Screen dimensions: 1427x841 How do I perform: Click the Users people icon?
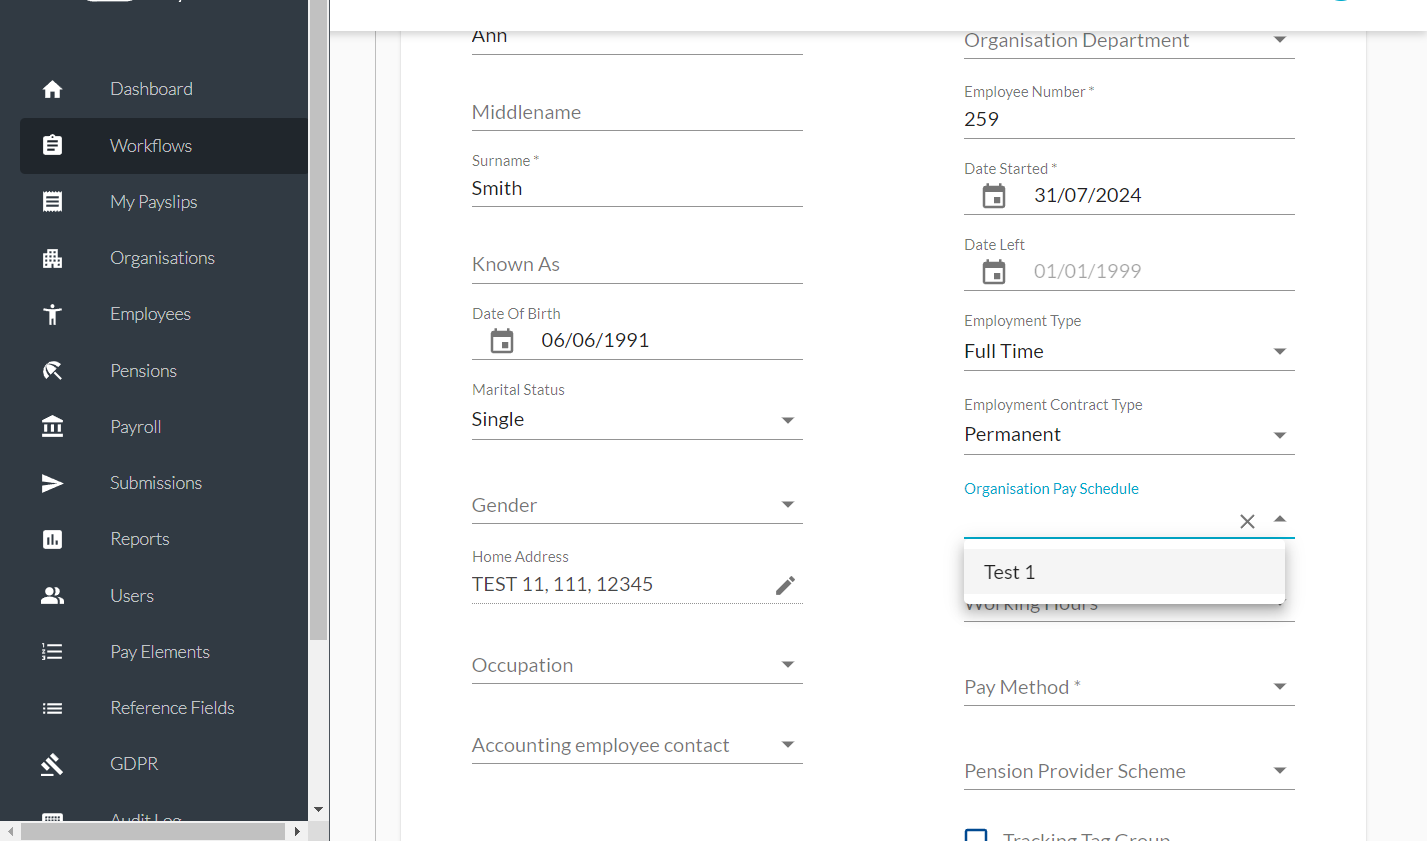click(x=53, y=596)
